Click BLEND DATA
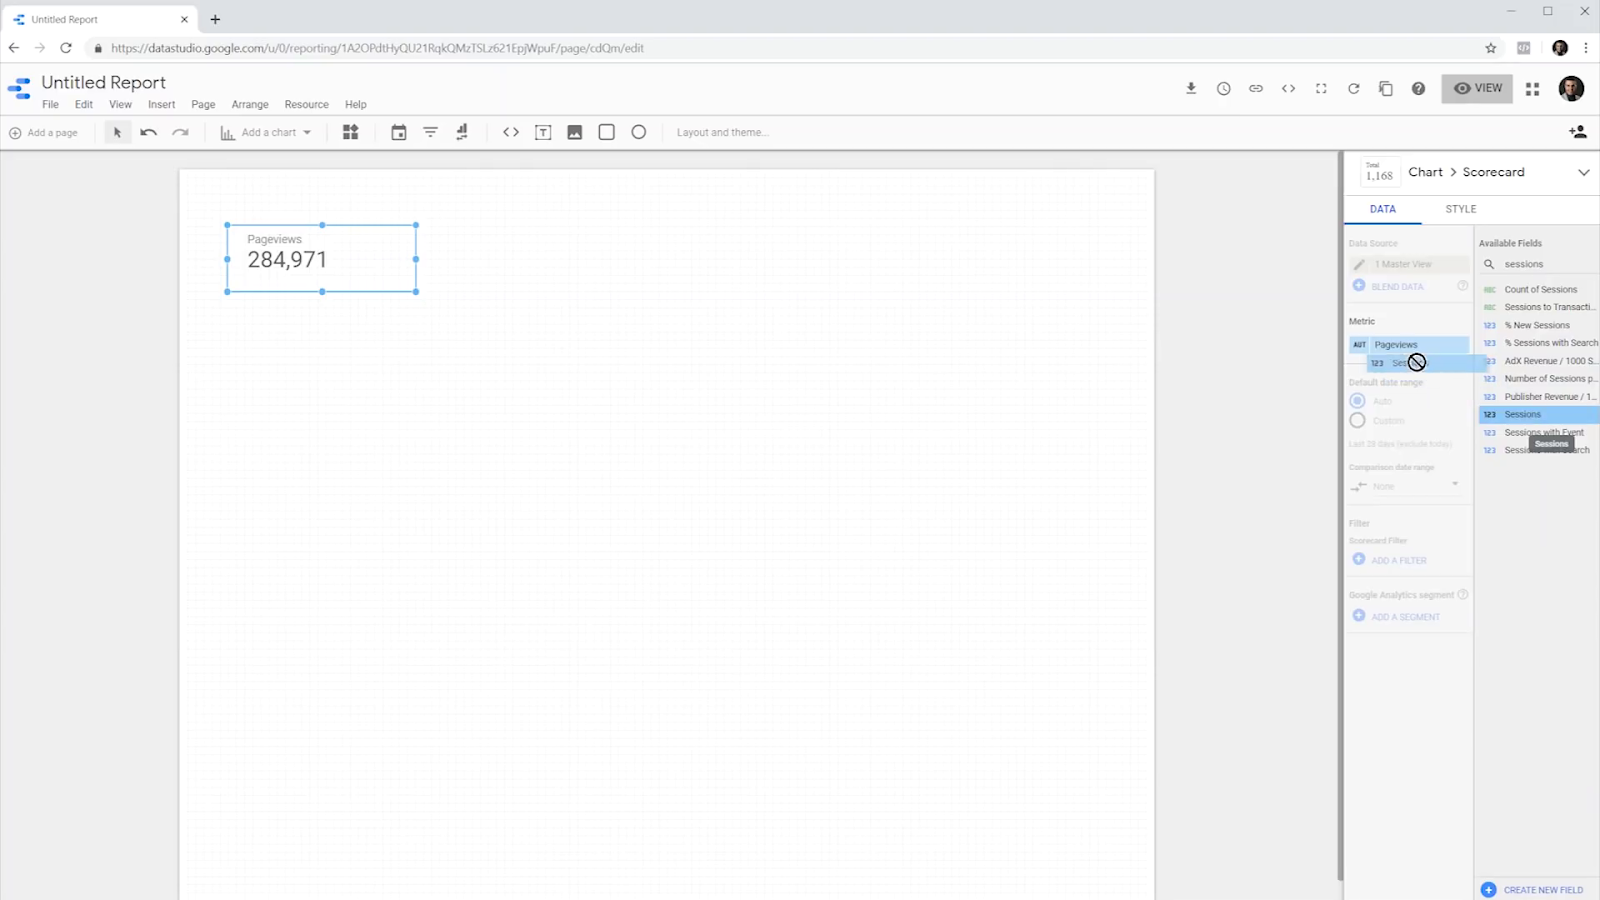The height and width of the screenshot is (900, 1600). (1388, 286)
